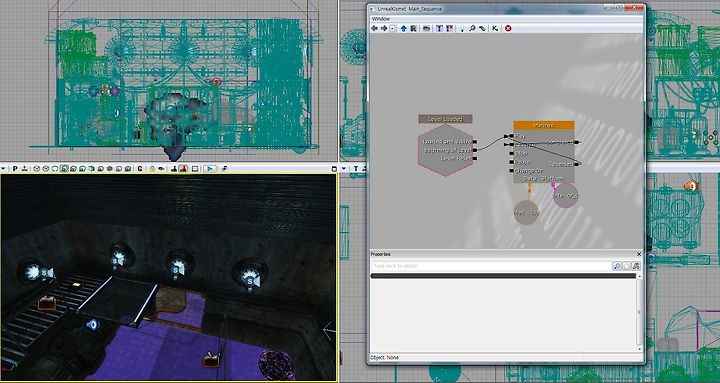This screenshot has height=383, width=720.
Task: Open perspective viewport options dropdown arrow
Action: [3, 169]
